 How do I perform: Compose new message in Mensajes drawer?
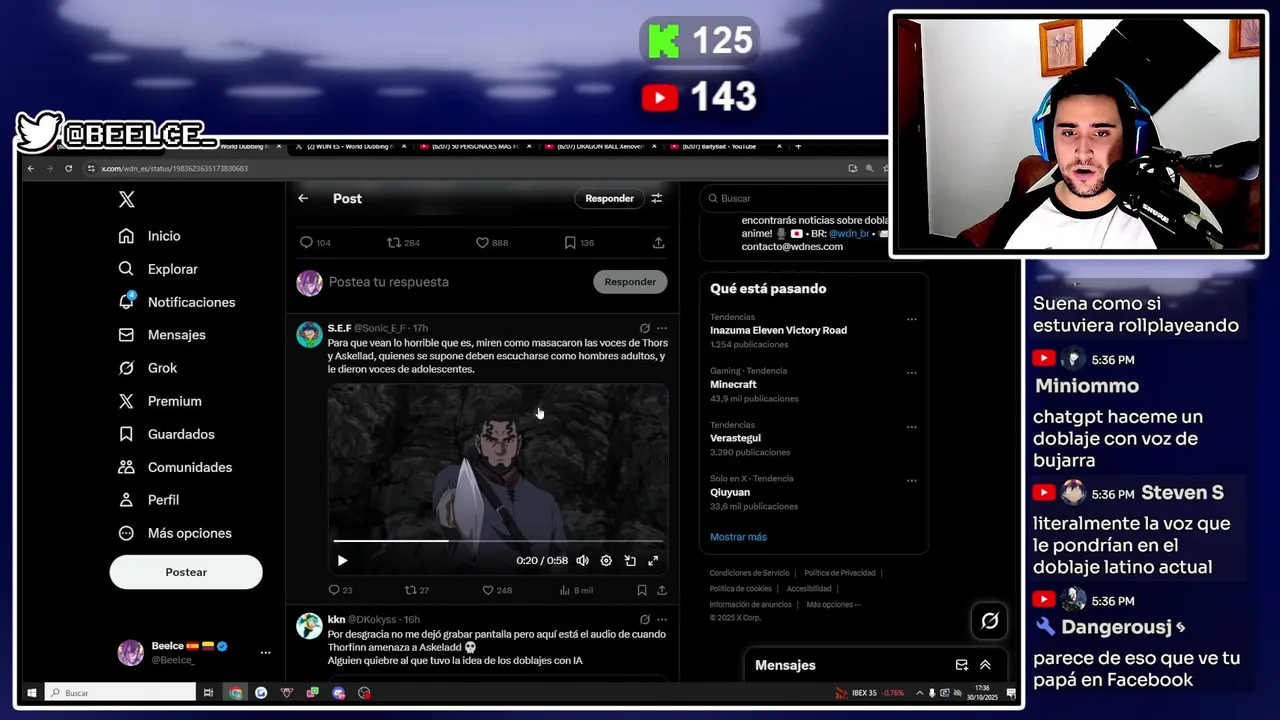(962, 665)
